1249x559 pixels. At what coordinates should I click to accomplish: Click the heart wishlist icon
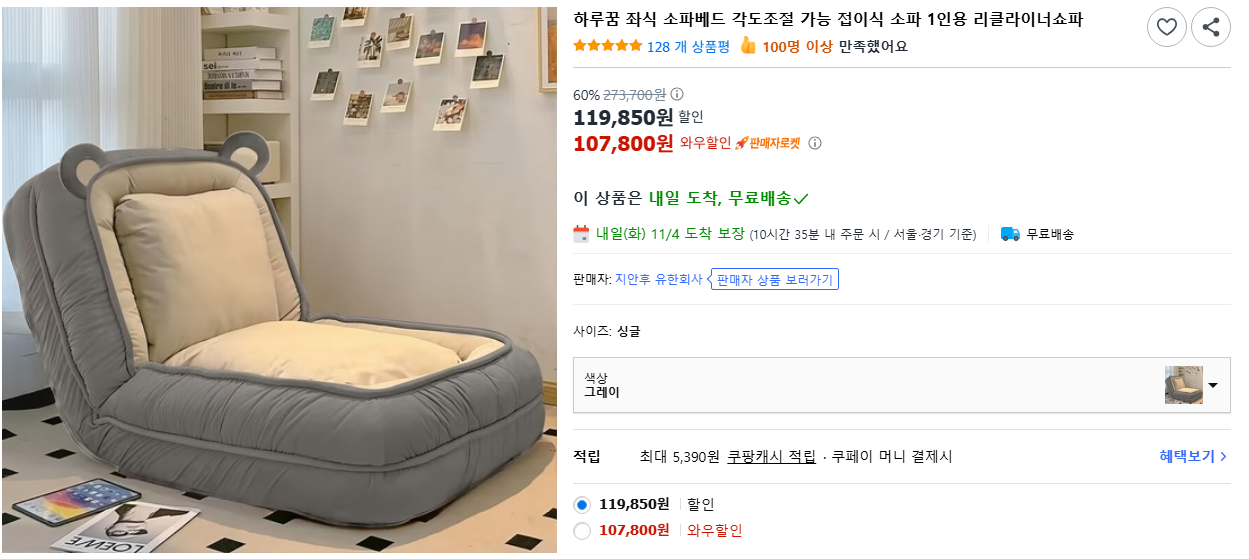click(x=1166, y=27)
